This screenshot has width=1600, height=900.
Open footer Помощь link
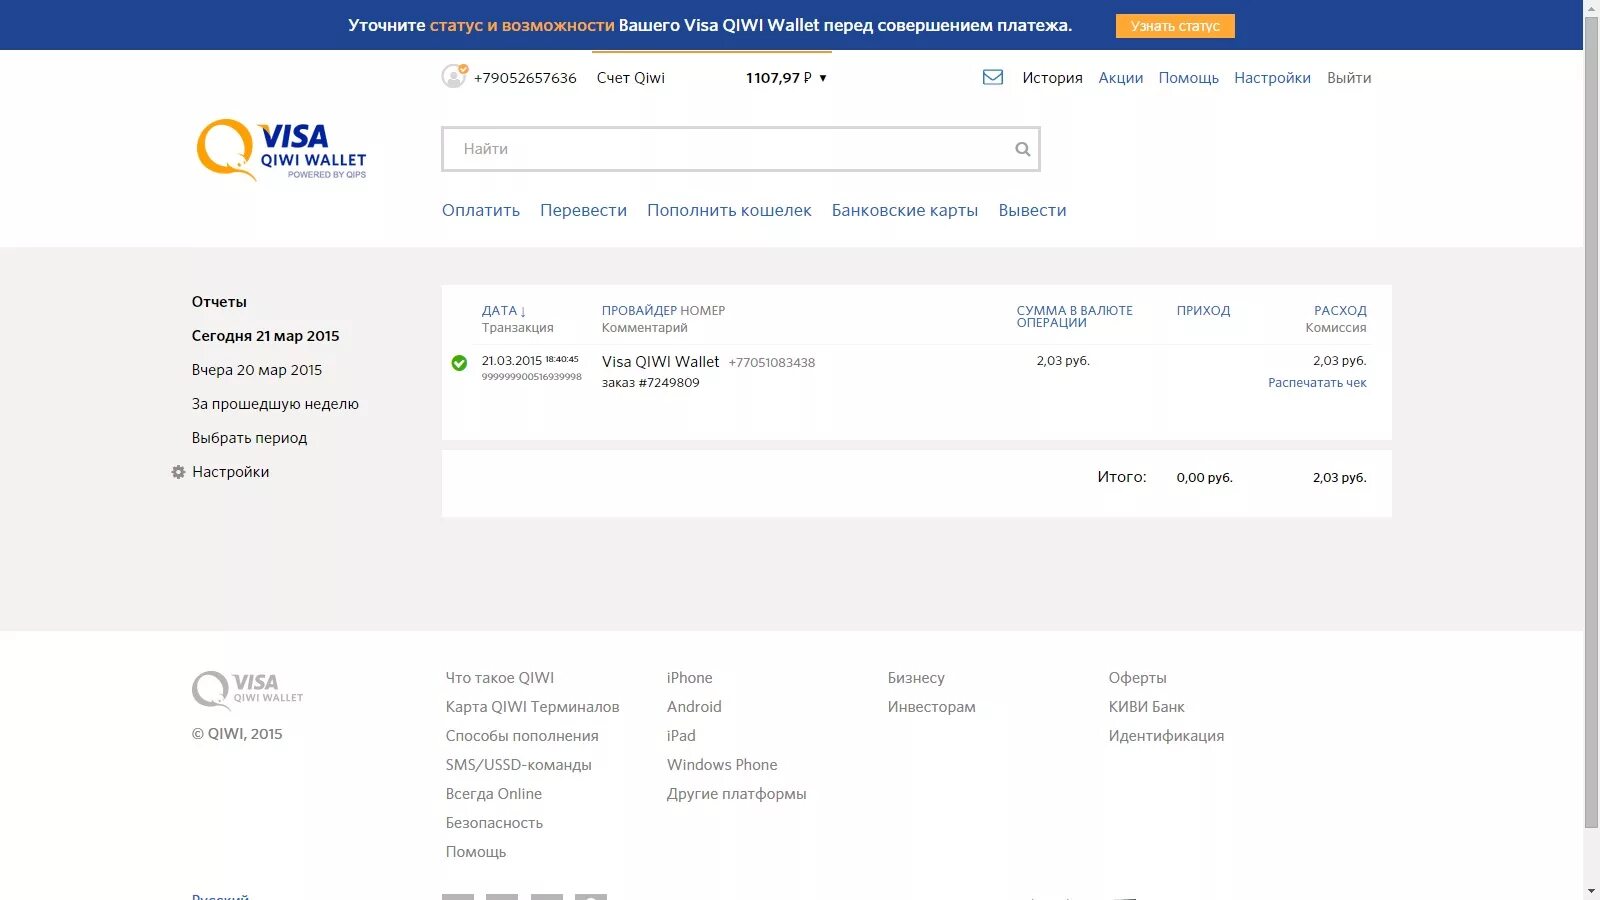[476, 852]
